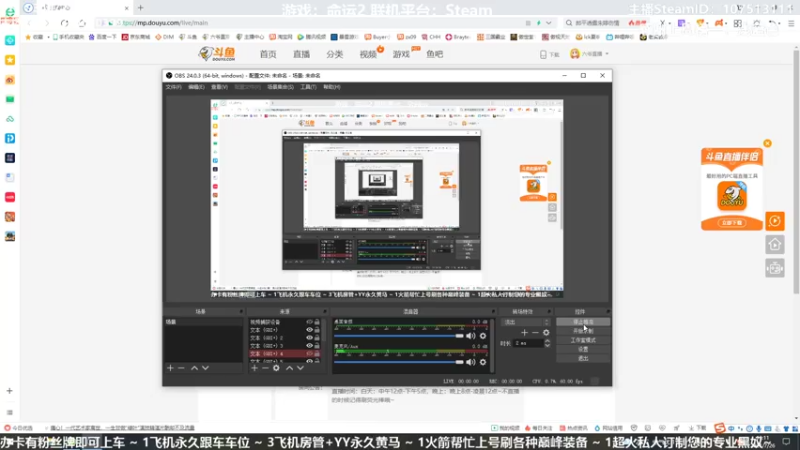Image resolution: width=800 pixels, height=450 pixels.
Task: Open the OBS 编辑(E) menu
Action: pyautogui.click(x=196, y=87)
